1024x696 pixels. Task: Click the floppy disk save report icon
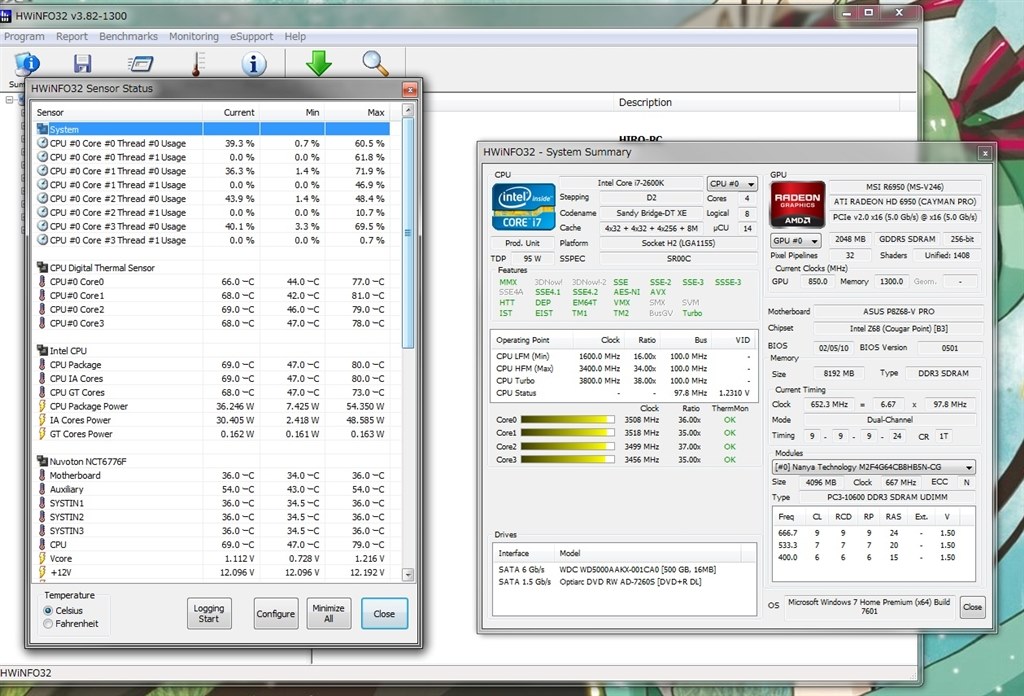(83, 63)
